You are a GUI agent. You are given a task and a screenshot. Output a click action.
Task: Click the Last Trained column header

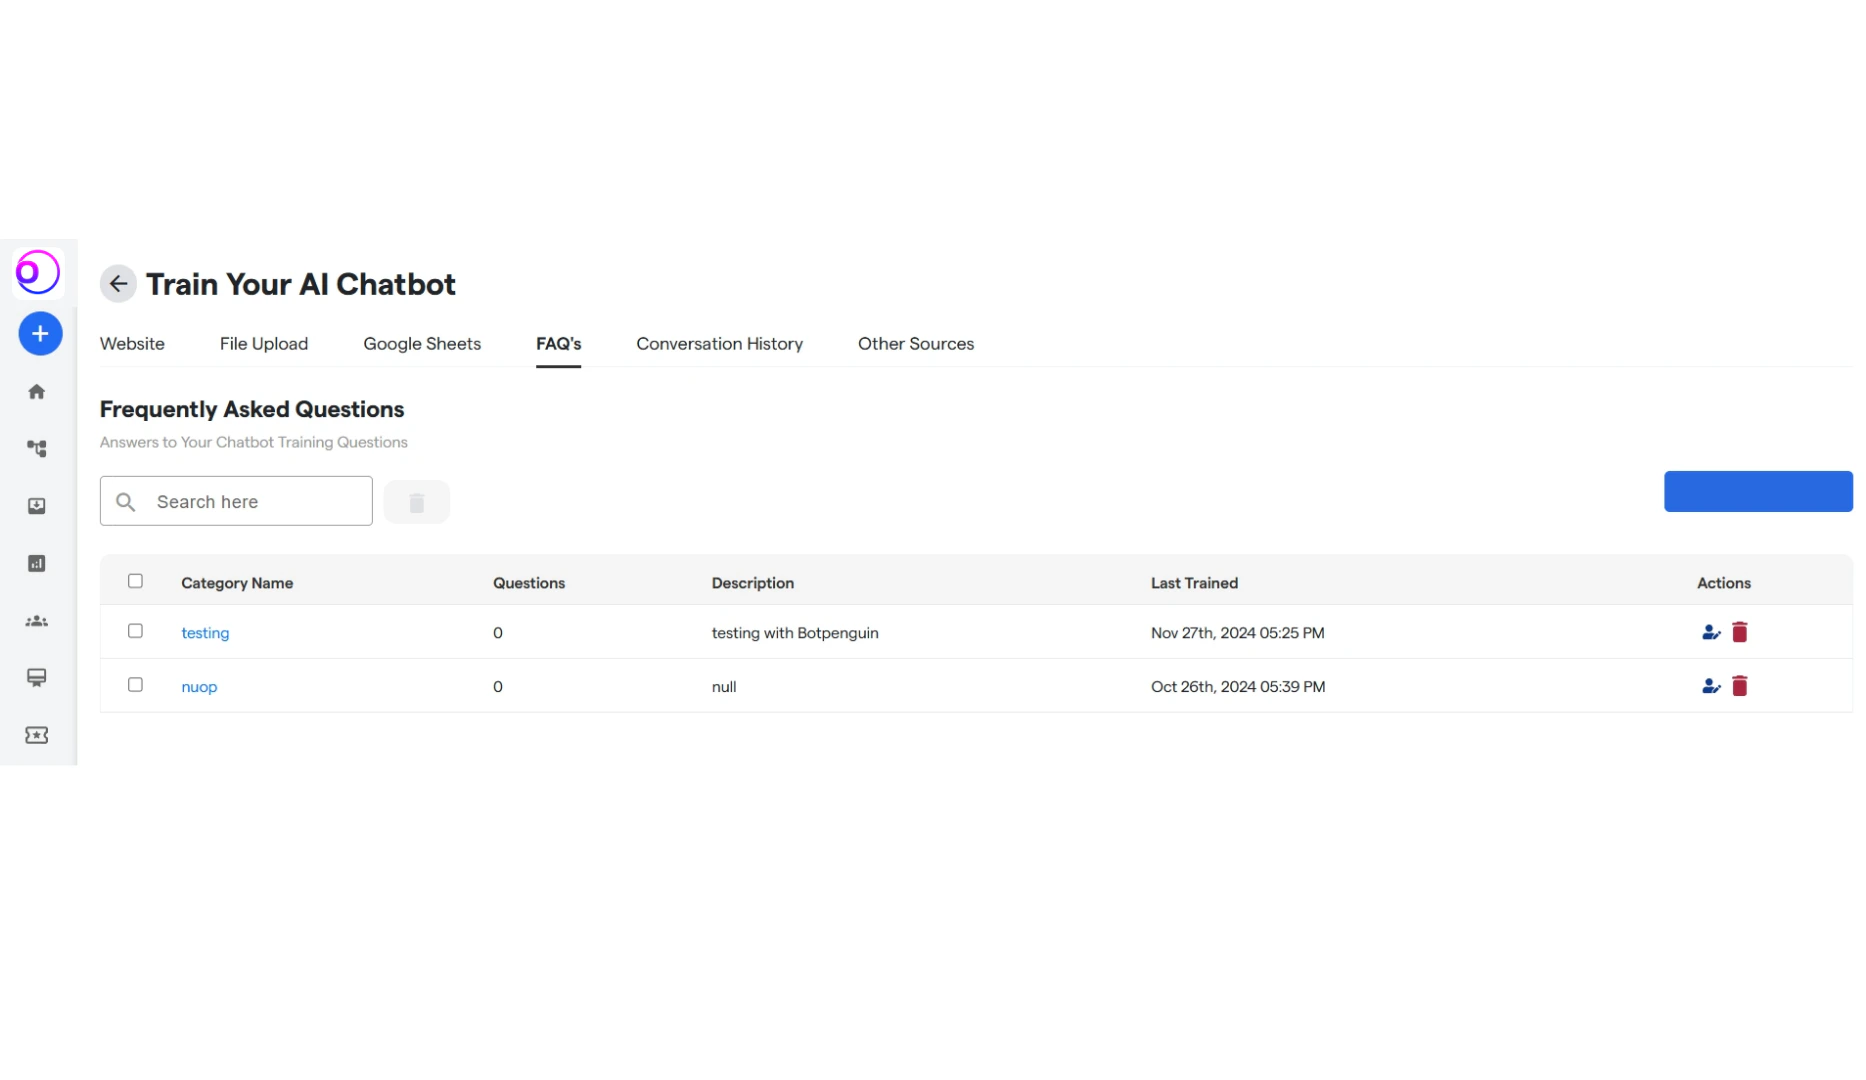tap(1194, 583)
